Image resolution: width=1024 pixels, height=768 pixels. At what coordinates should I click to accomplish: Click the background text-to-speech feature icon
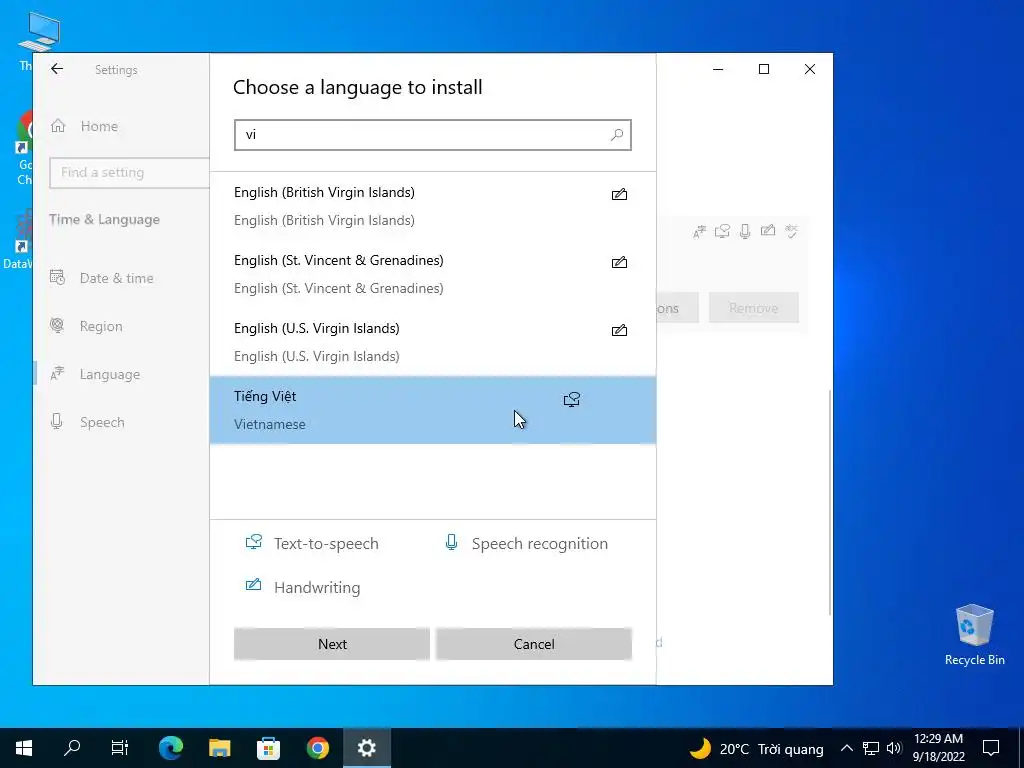[x=722, y=231]
